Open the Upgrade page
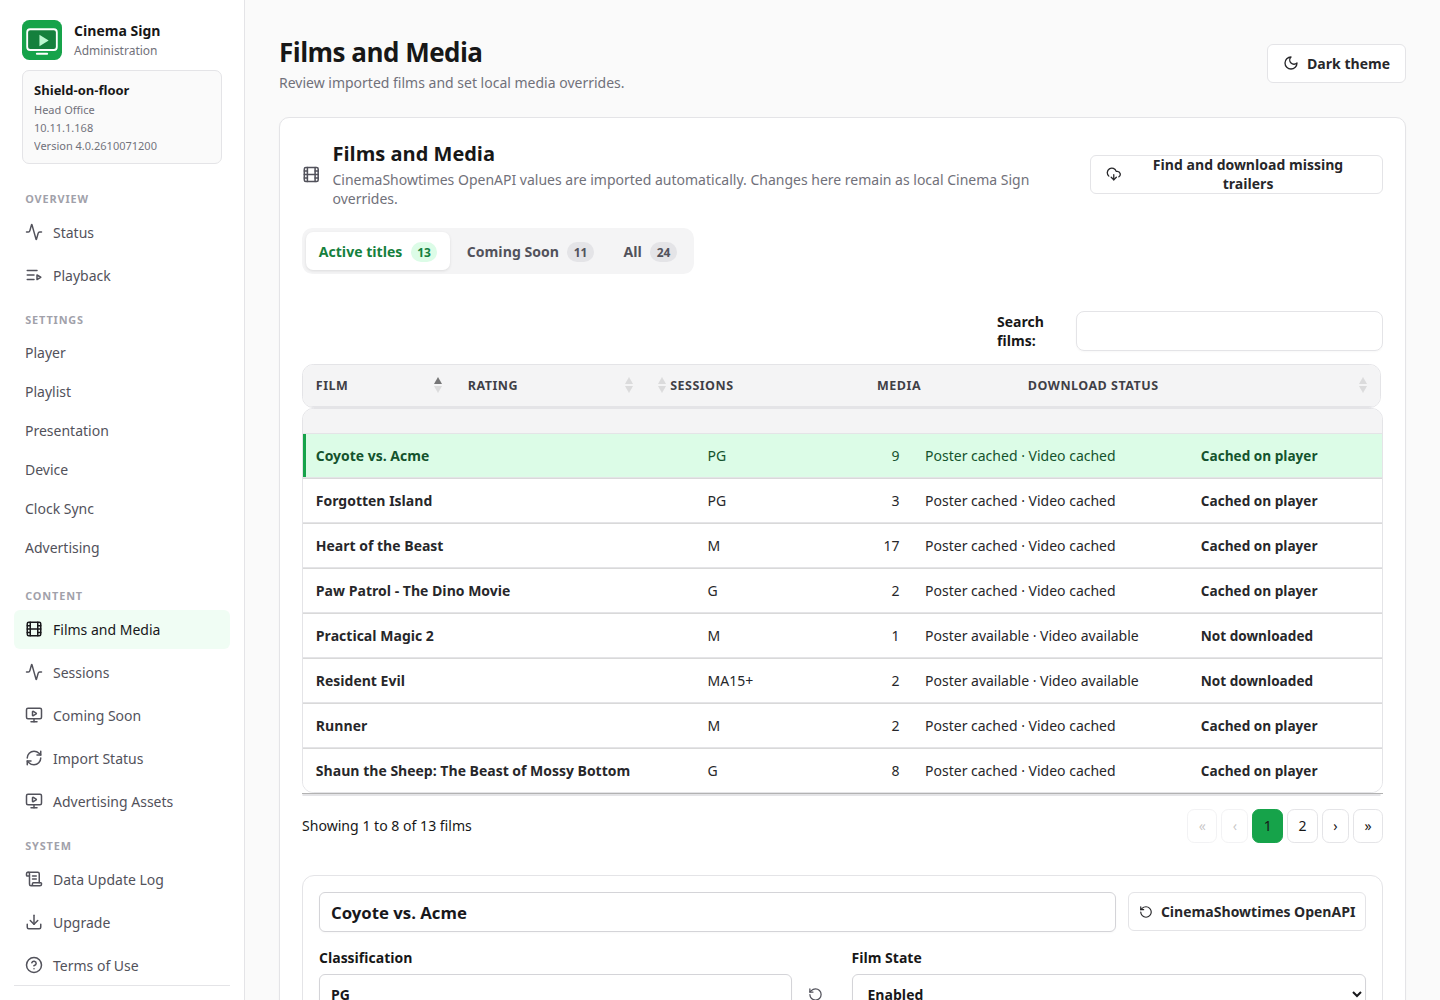 (122, 923)
